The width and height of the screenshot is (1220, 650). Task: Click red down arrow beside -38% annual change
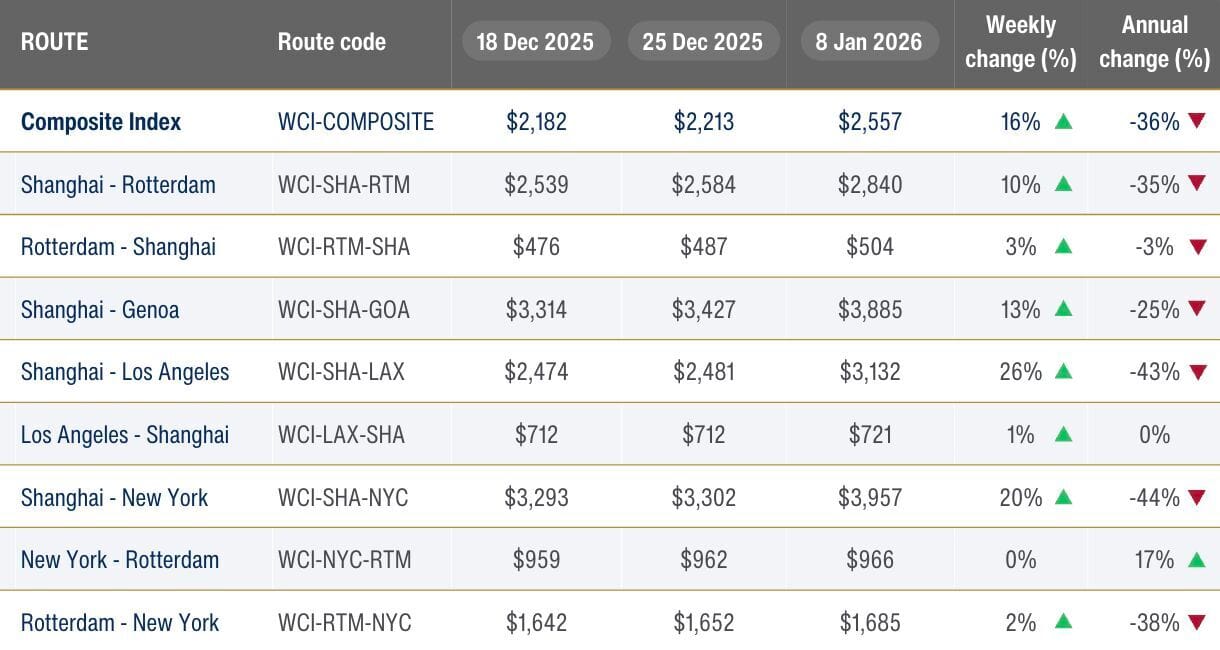(x=1196, y=622)
